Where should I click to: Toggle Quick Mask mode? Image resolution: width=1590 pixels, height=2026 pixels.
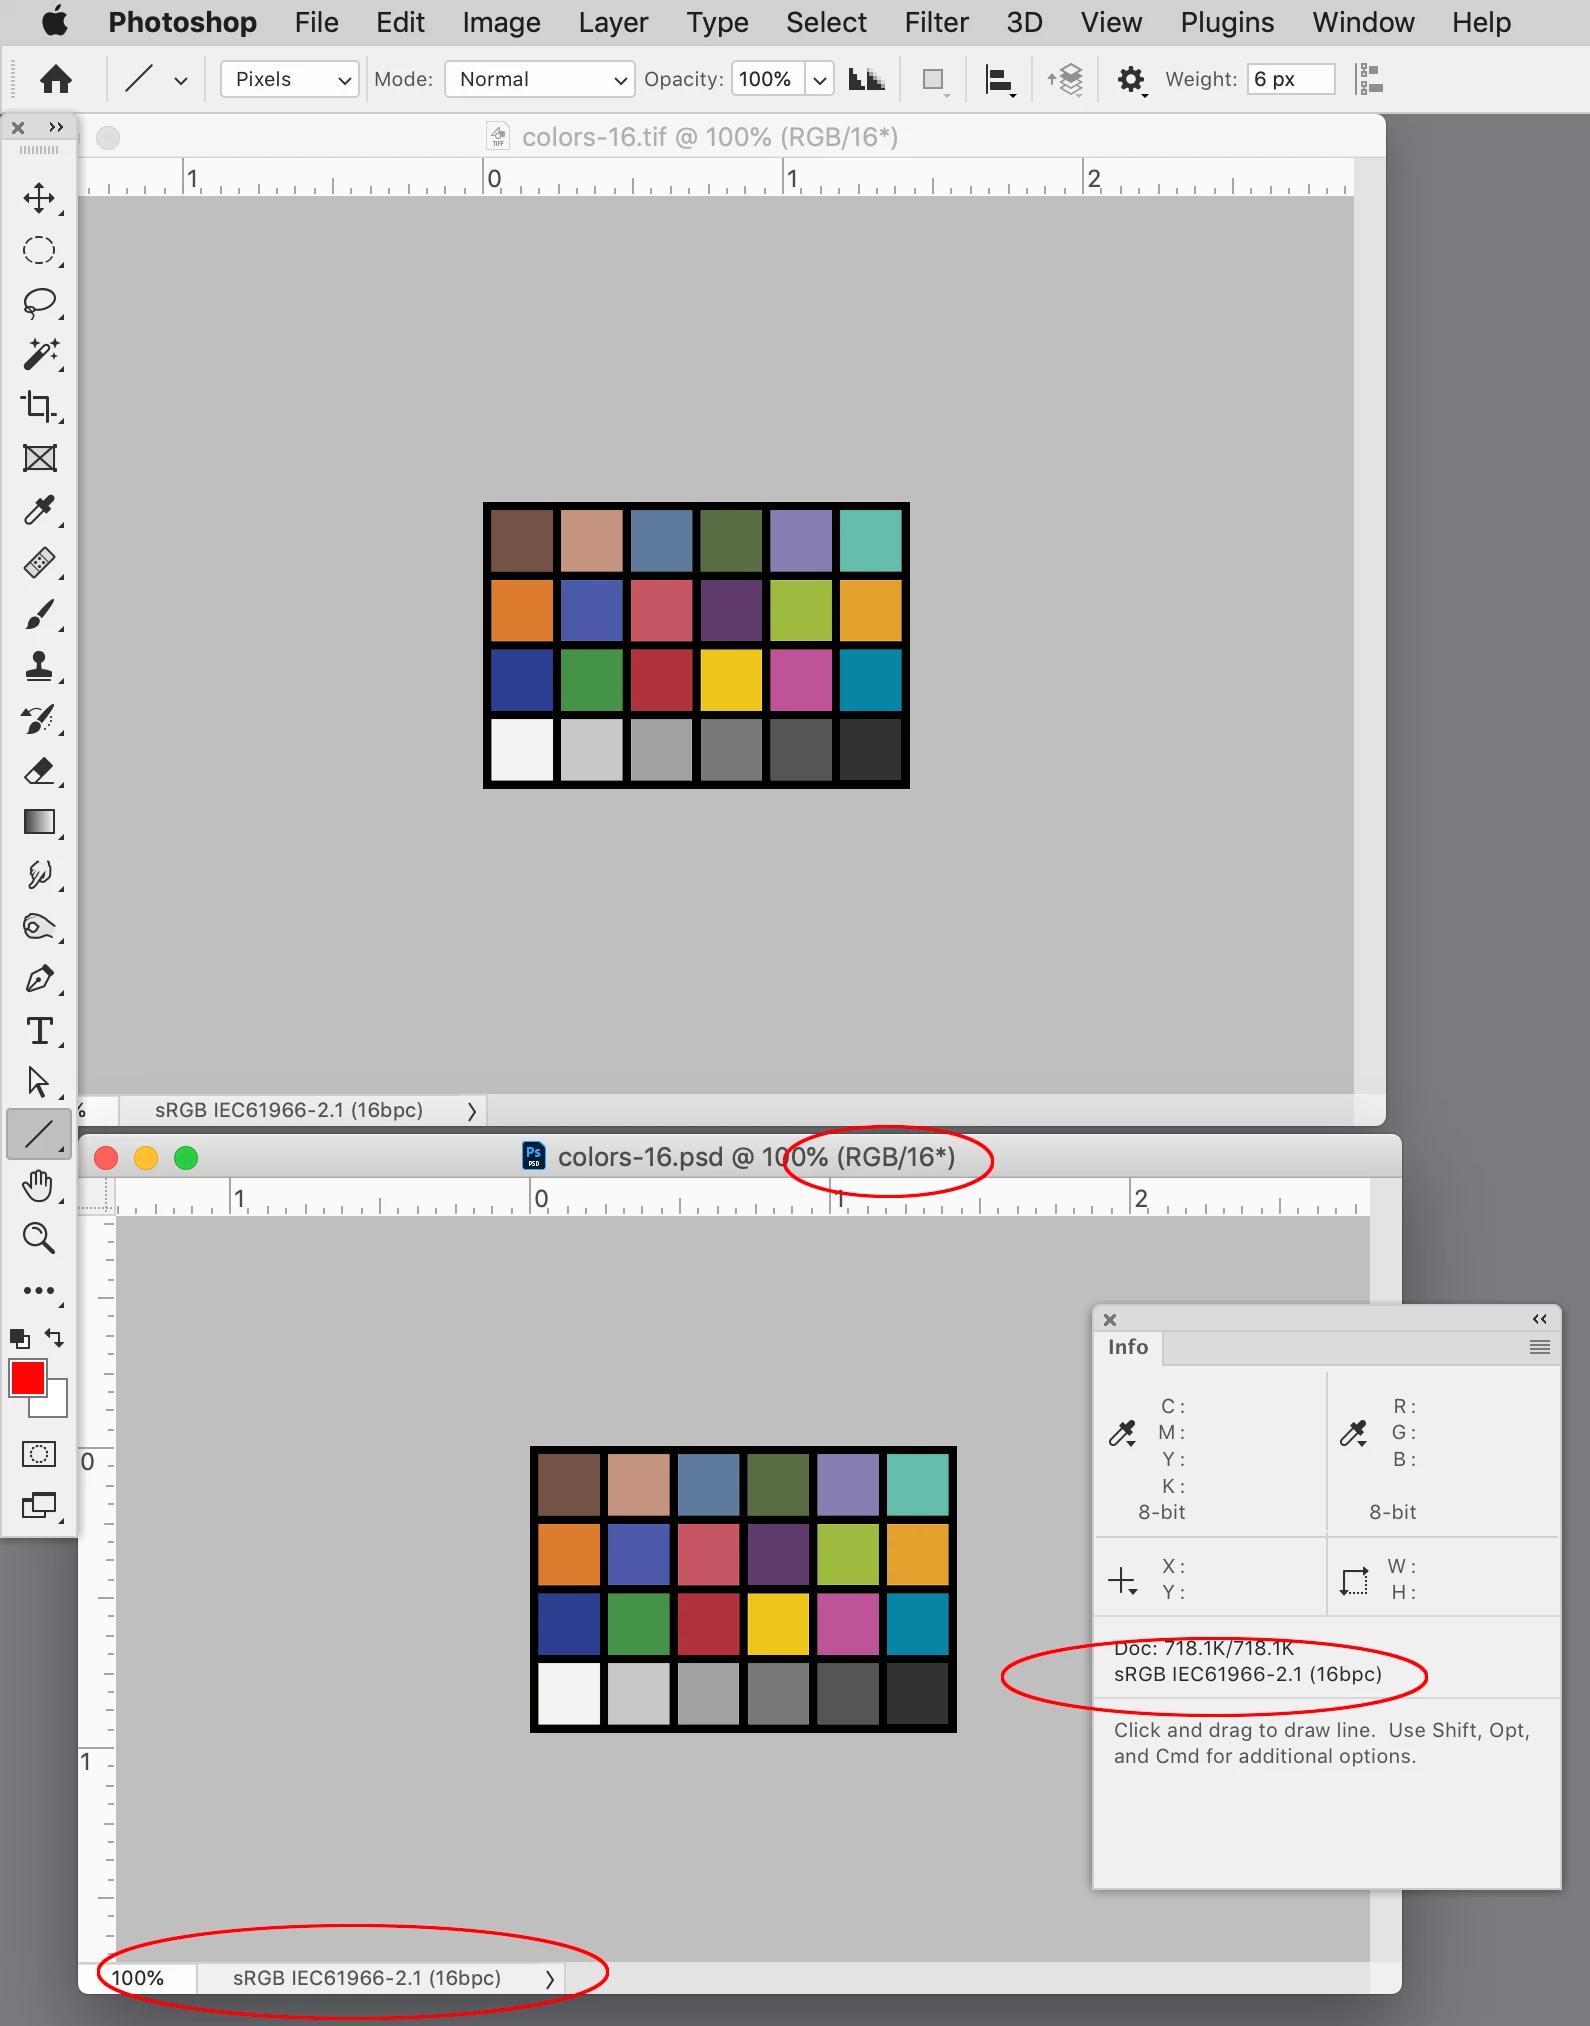[x=39, y=1453]
